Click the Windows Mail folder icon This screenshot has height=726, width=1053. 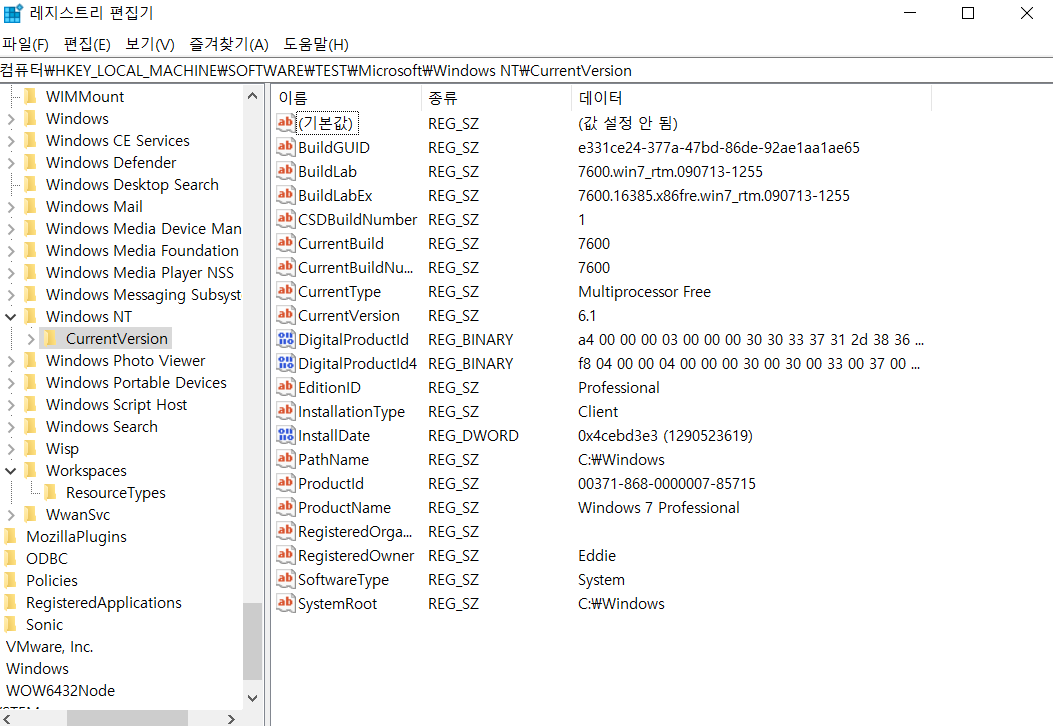[30, 206]
